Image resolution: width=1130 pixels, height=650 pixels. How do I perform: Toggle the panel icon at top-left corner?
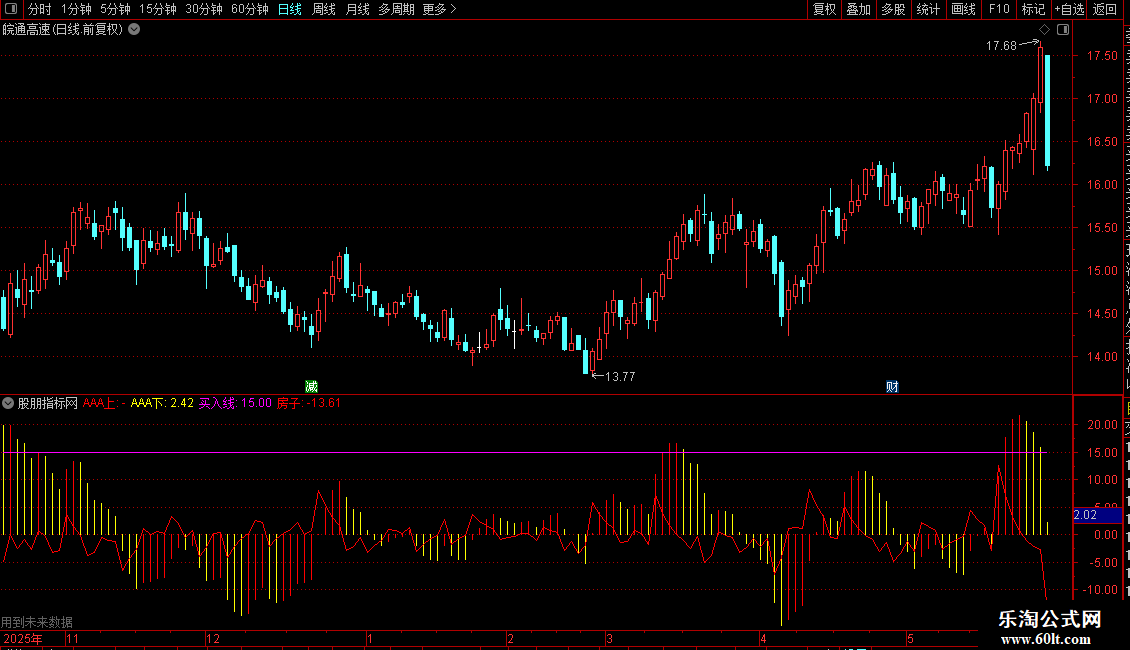(11, 9)
